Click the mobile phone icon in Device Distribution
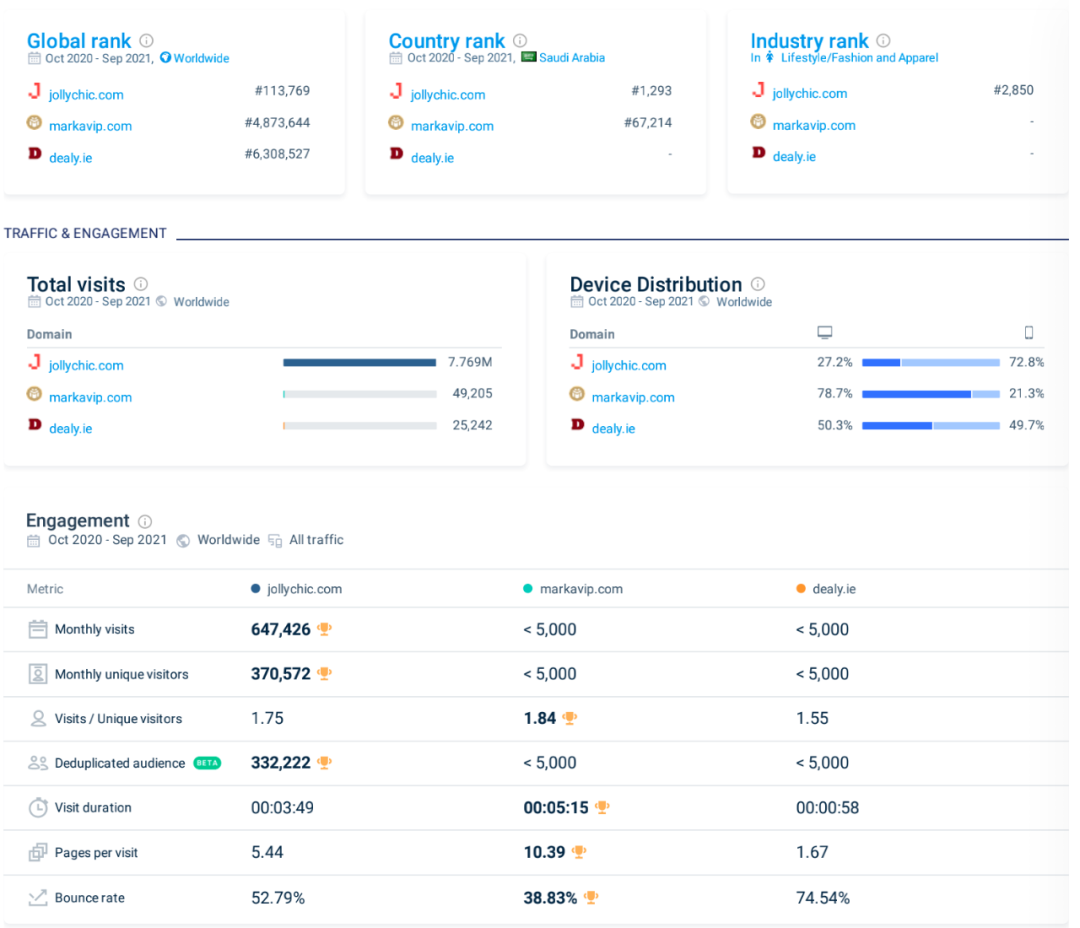Viewport: 1080px width, 928px height. pos(1028,333)
